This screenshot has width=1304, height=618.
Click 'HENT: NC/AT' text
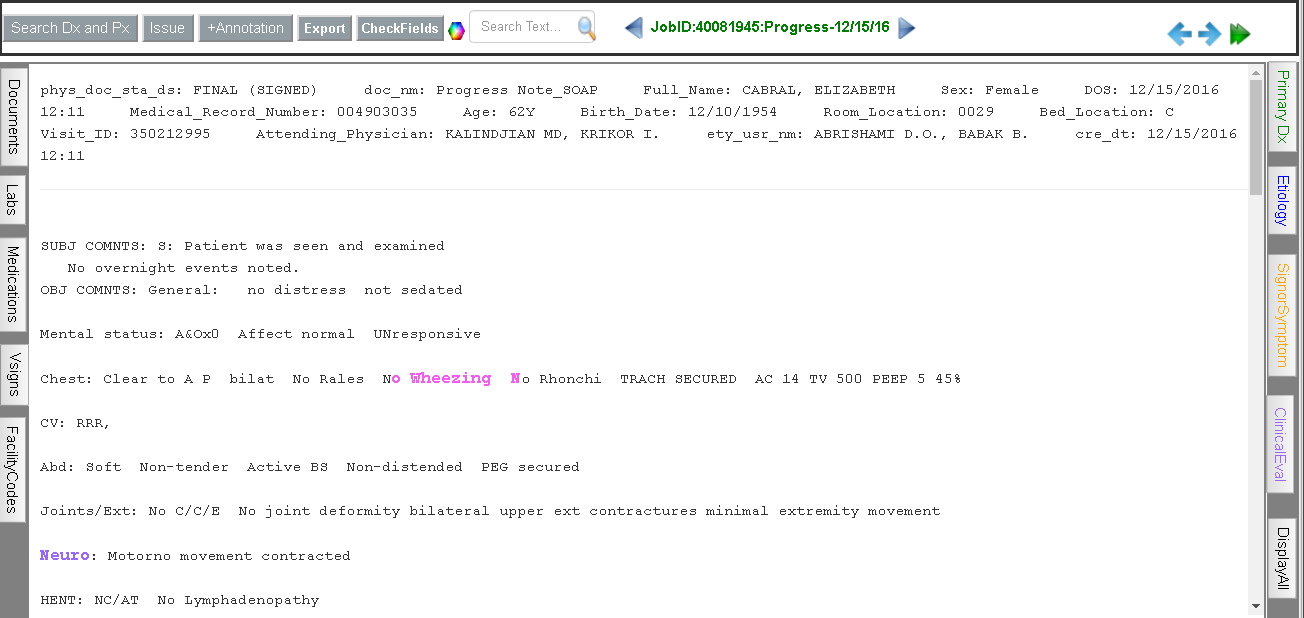(90, 600)
